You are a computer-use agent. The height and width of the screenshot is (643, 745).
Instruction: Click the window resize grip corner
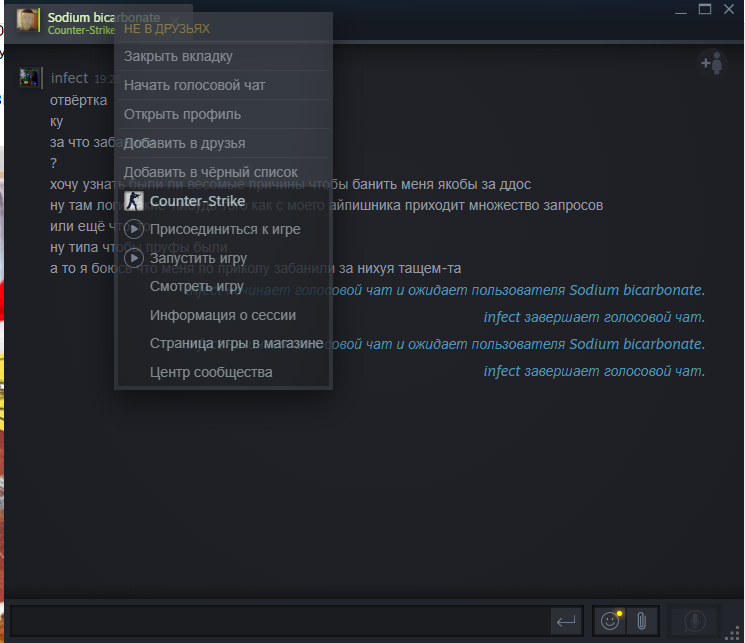tap(734, 633)
